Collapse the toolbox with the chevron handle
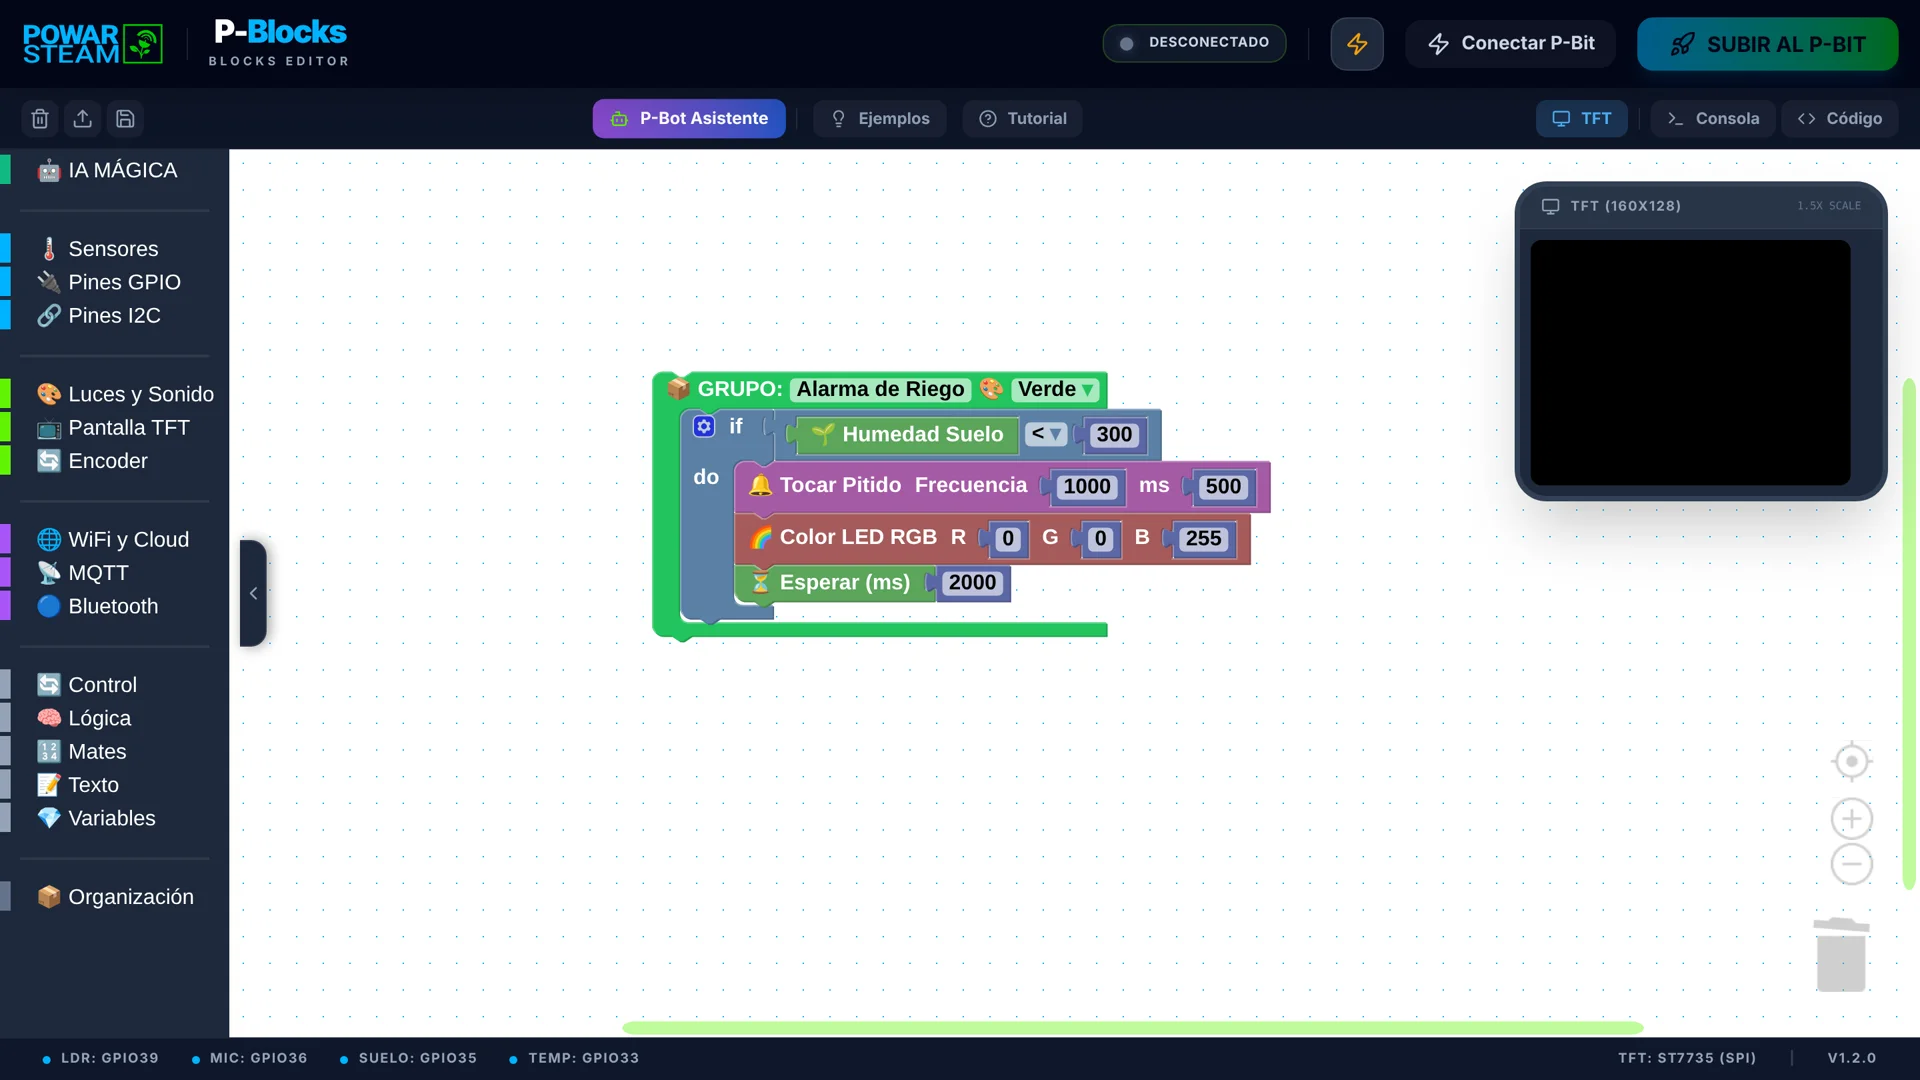The width and height of the screenshot is (1920, 1080). click(x=253, y=593)
